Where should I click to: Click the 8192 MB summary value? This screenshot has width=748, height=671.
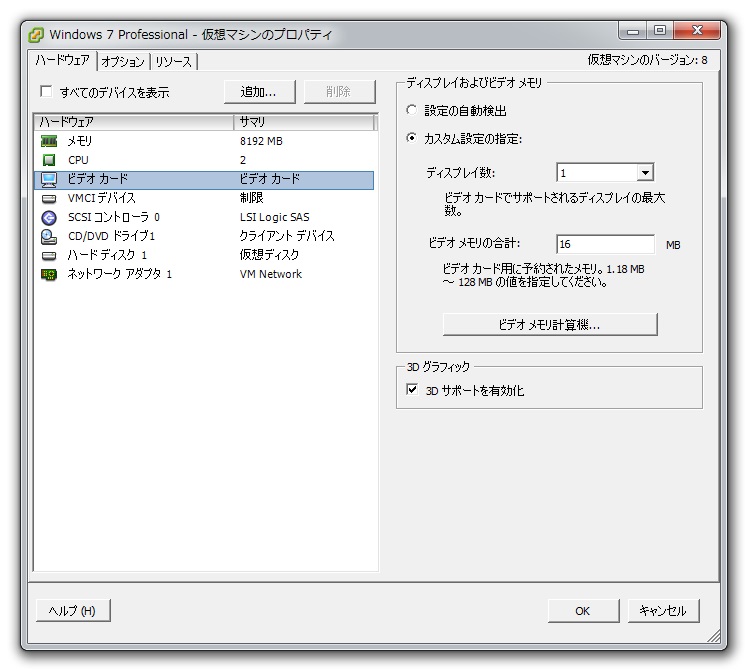click(261, 141)
